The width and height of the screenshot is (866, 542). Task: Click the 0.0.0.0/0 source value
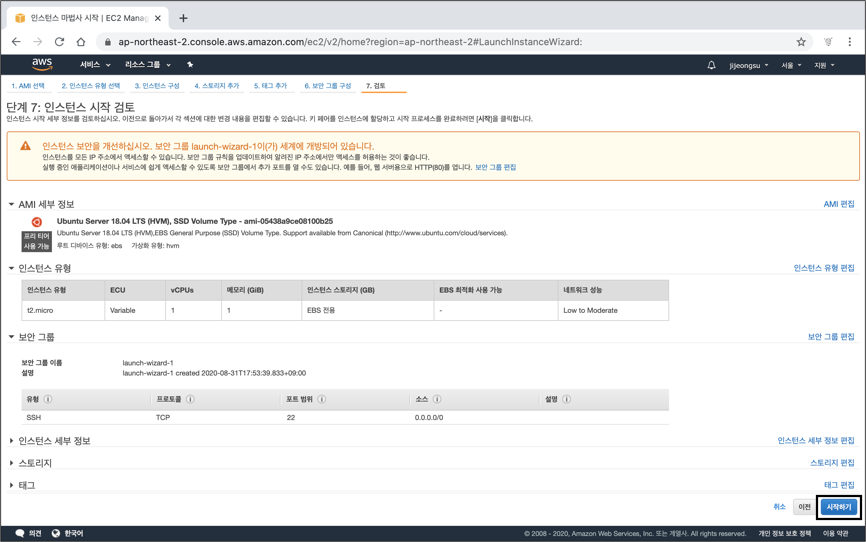coord(429,418)
